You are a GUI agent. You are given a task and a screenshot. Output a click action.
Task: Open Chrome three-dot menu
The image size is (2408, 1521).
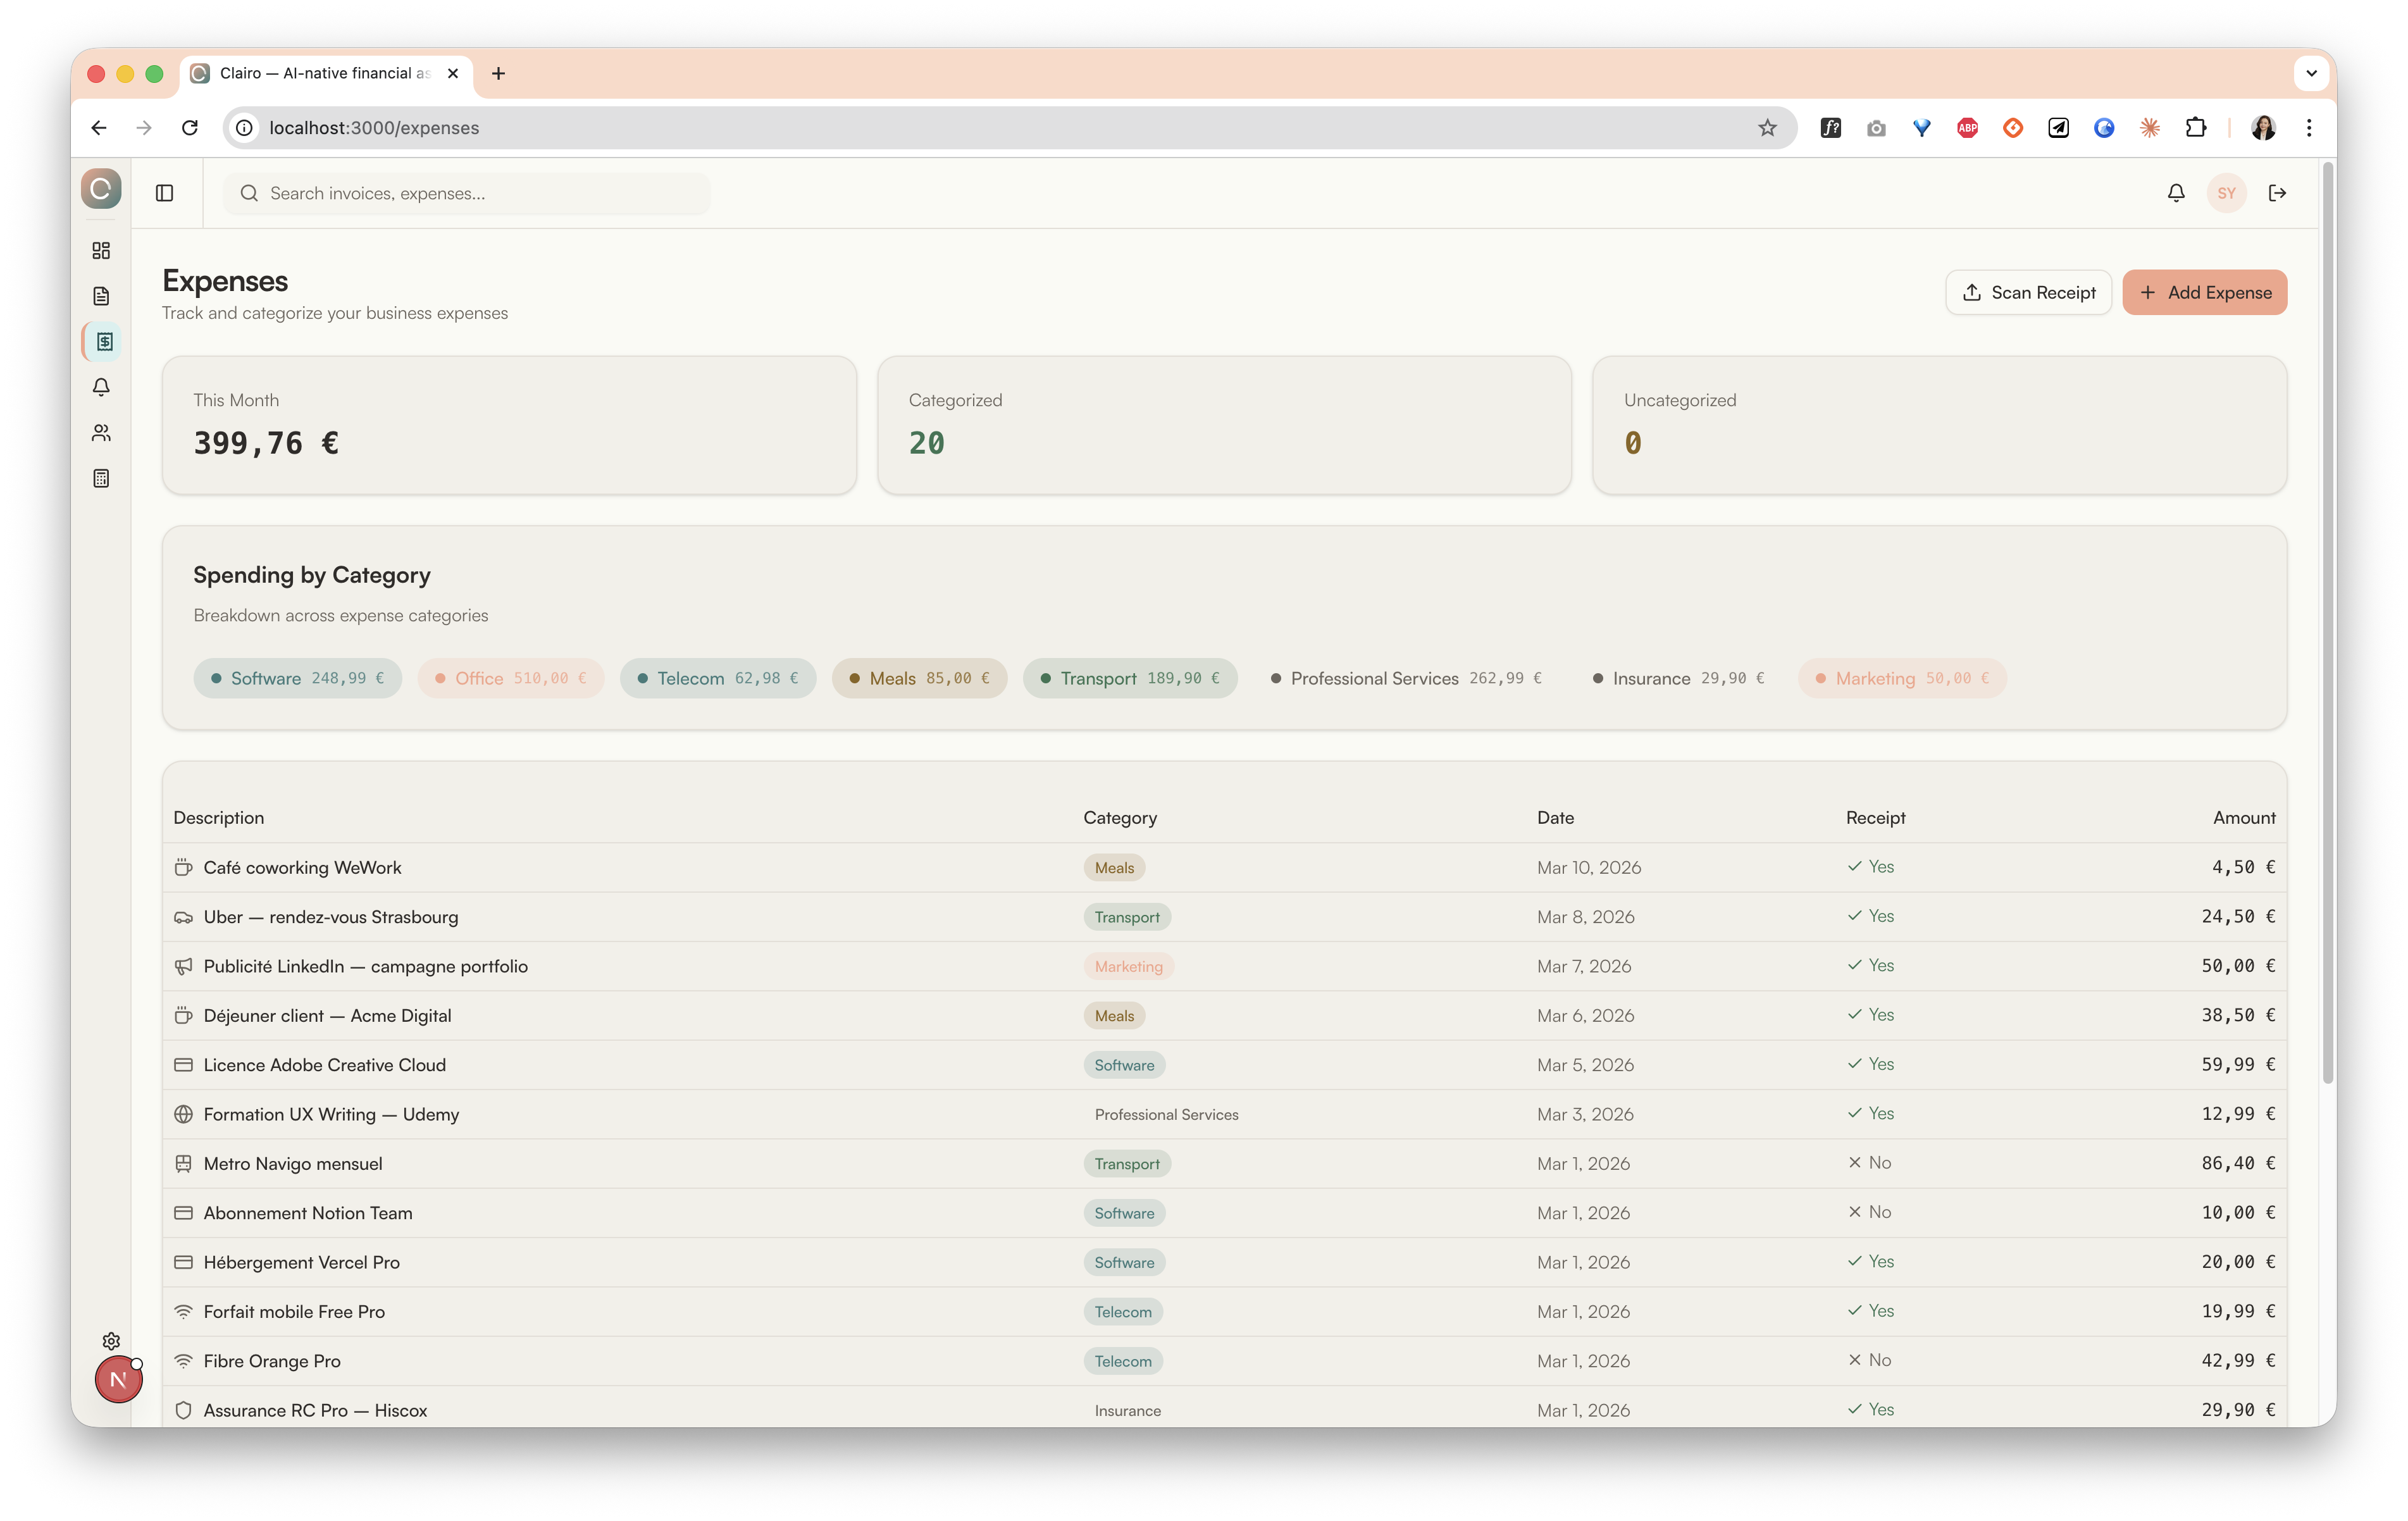pyautogui.click(x=2309, y=128)
